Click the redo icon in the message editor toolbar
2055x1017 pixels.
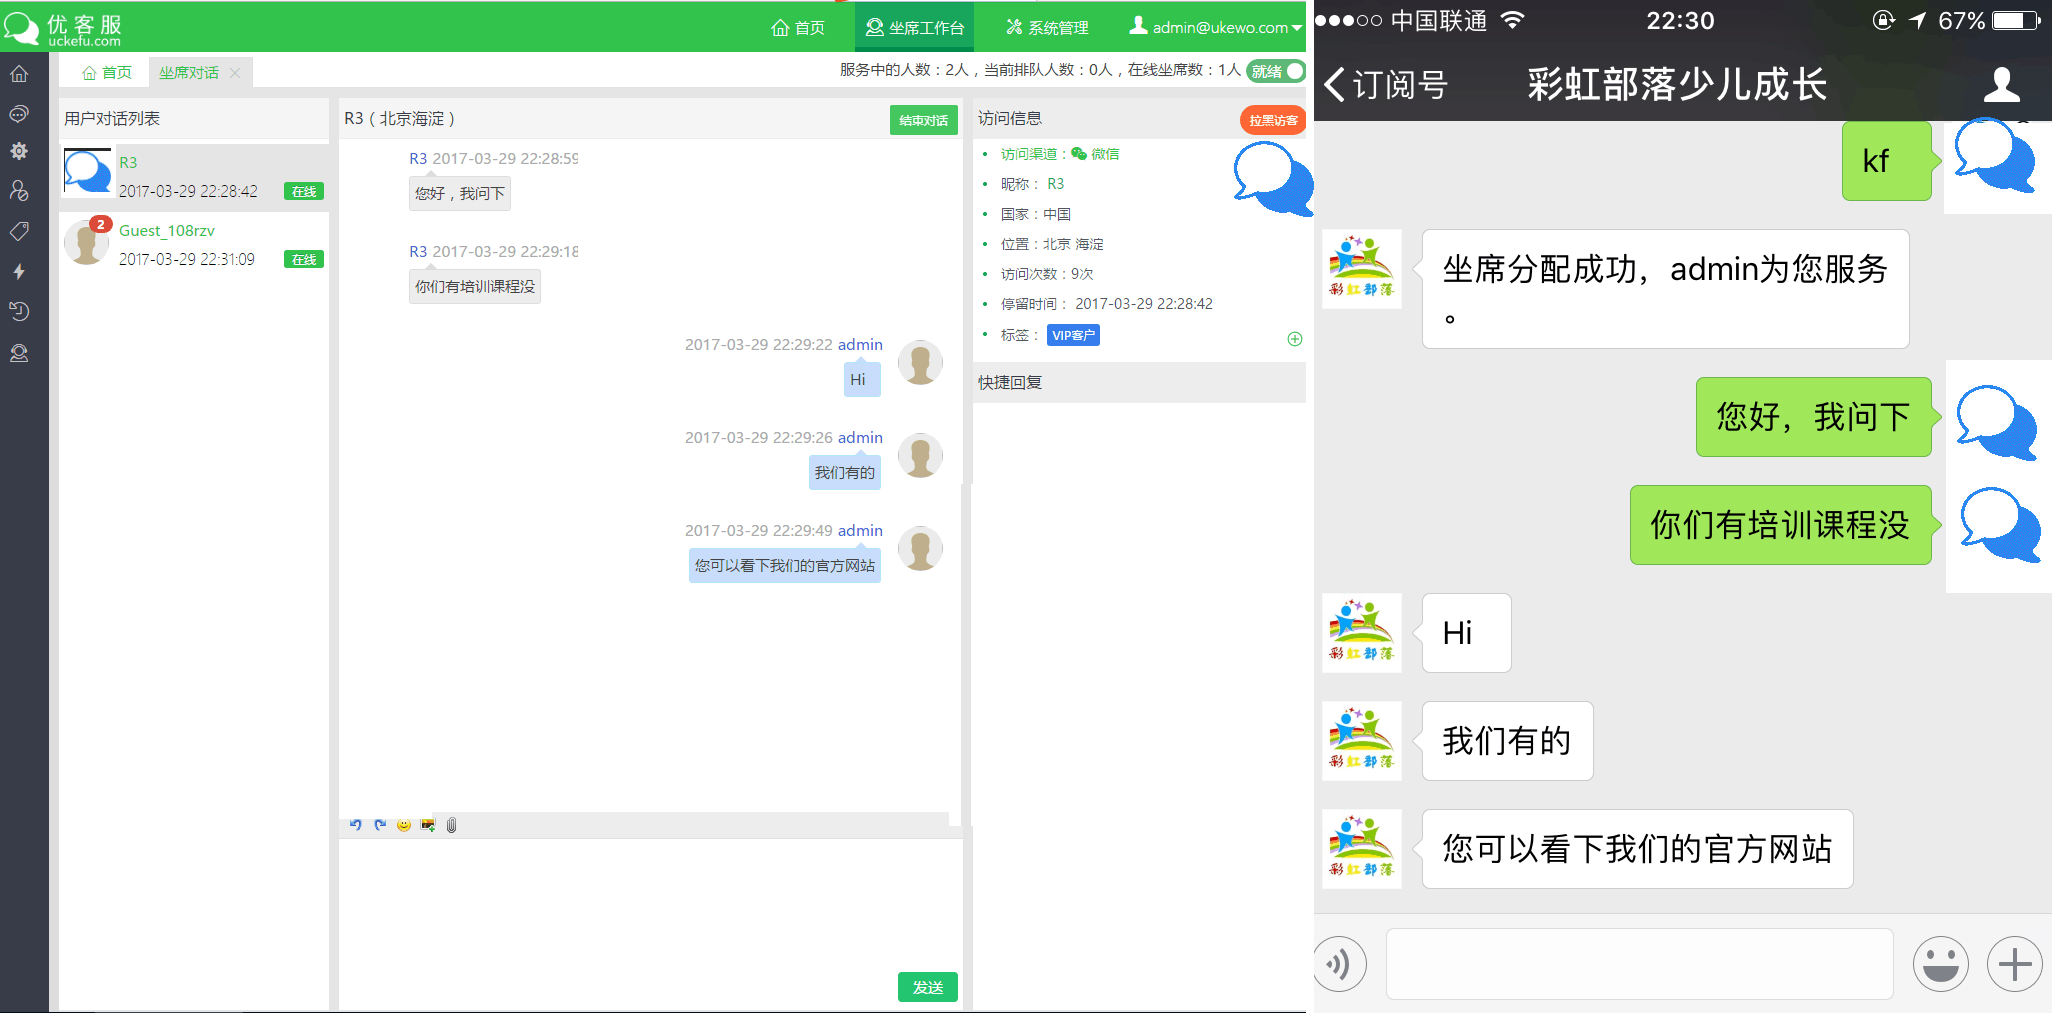380,825
